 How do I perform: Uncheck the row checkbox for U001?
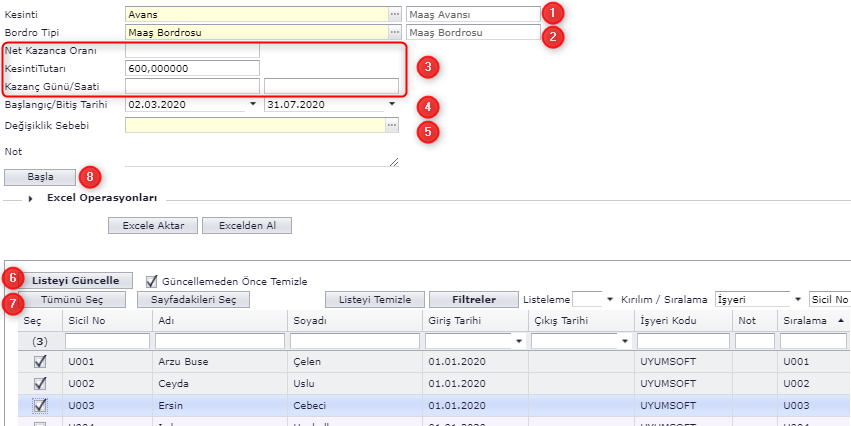(x=40, y=361)
